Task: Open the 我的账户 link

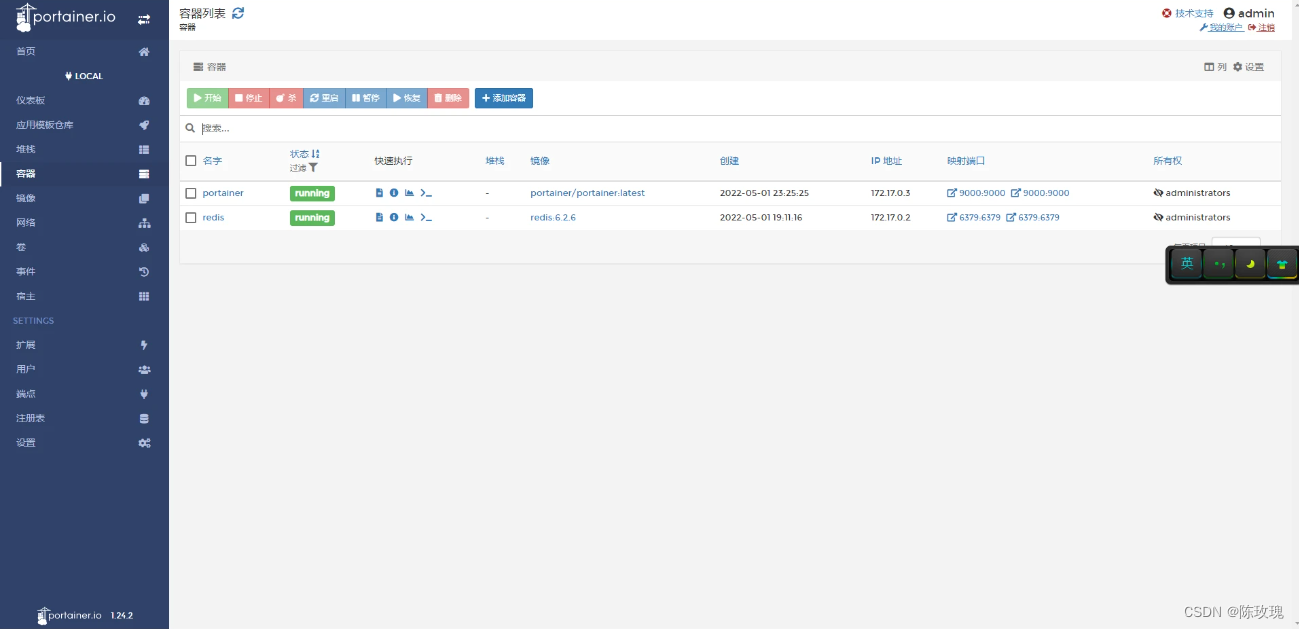Action: coord(1222,28)
